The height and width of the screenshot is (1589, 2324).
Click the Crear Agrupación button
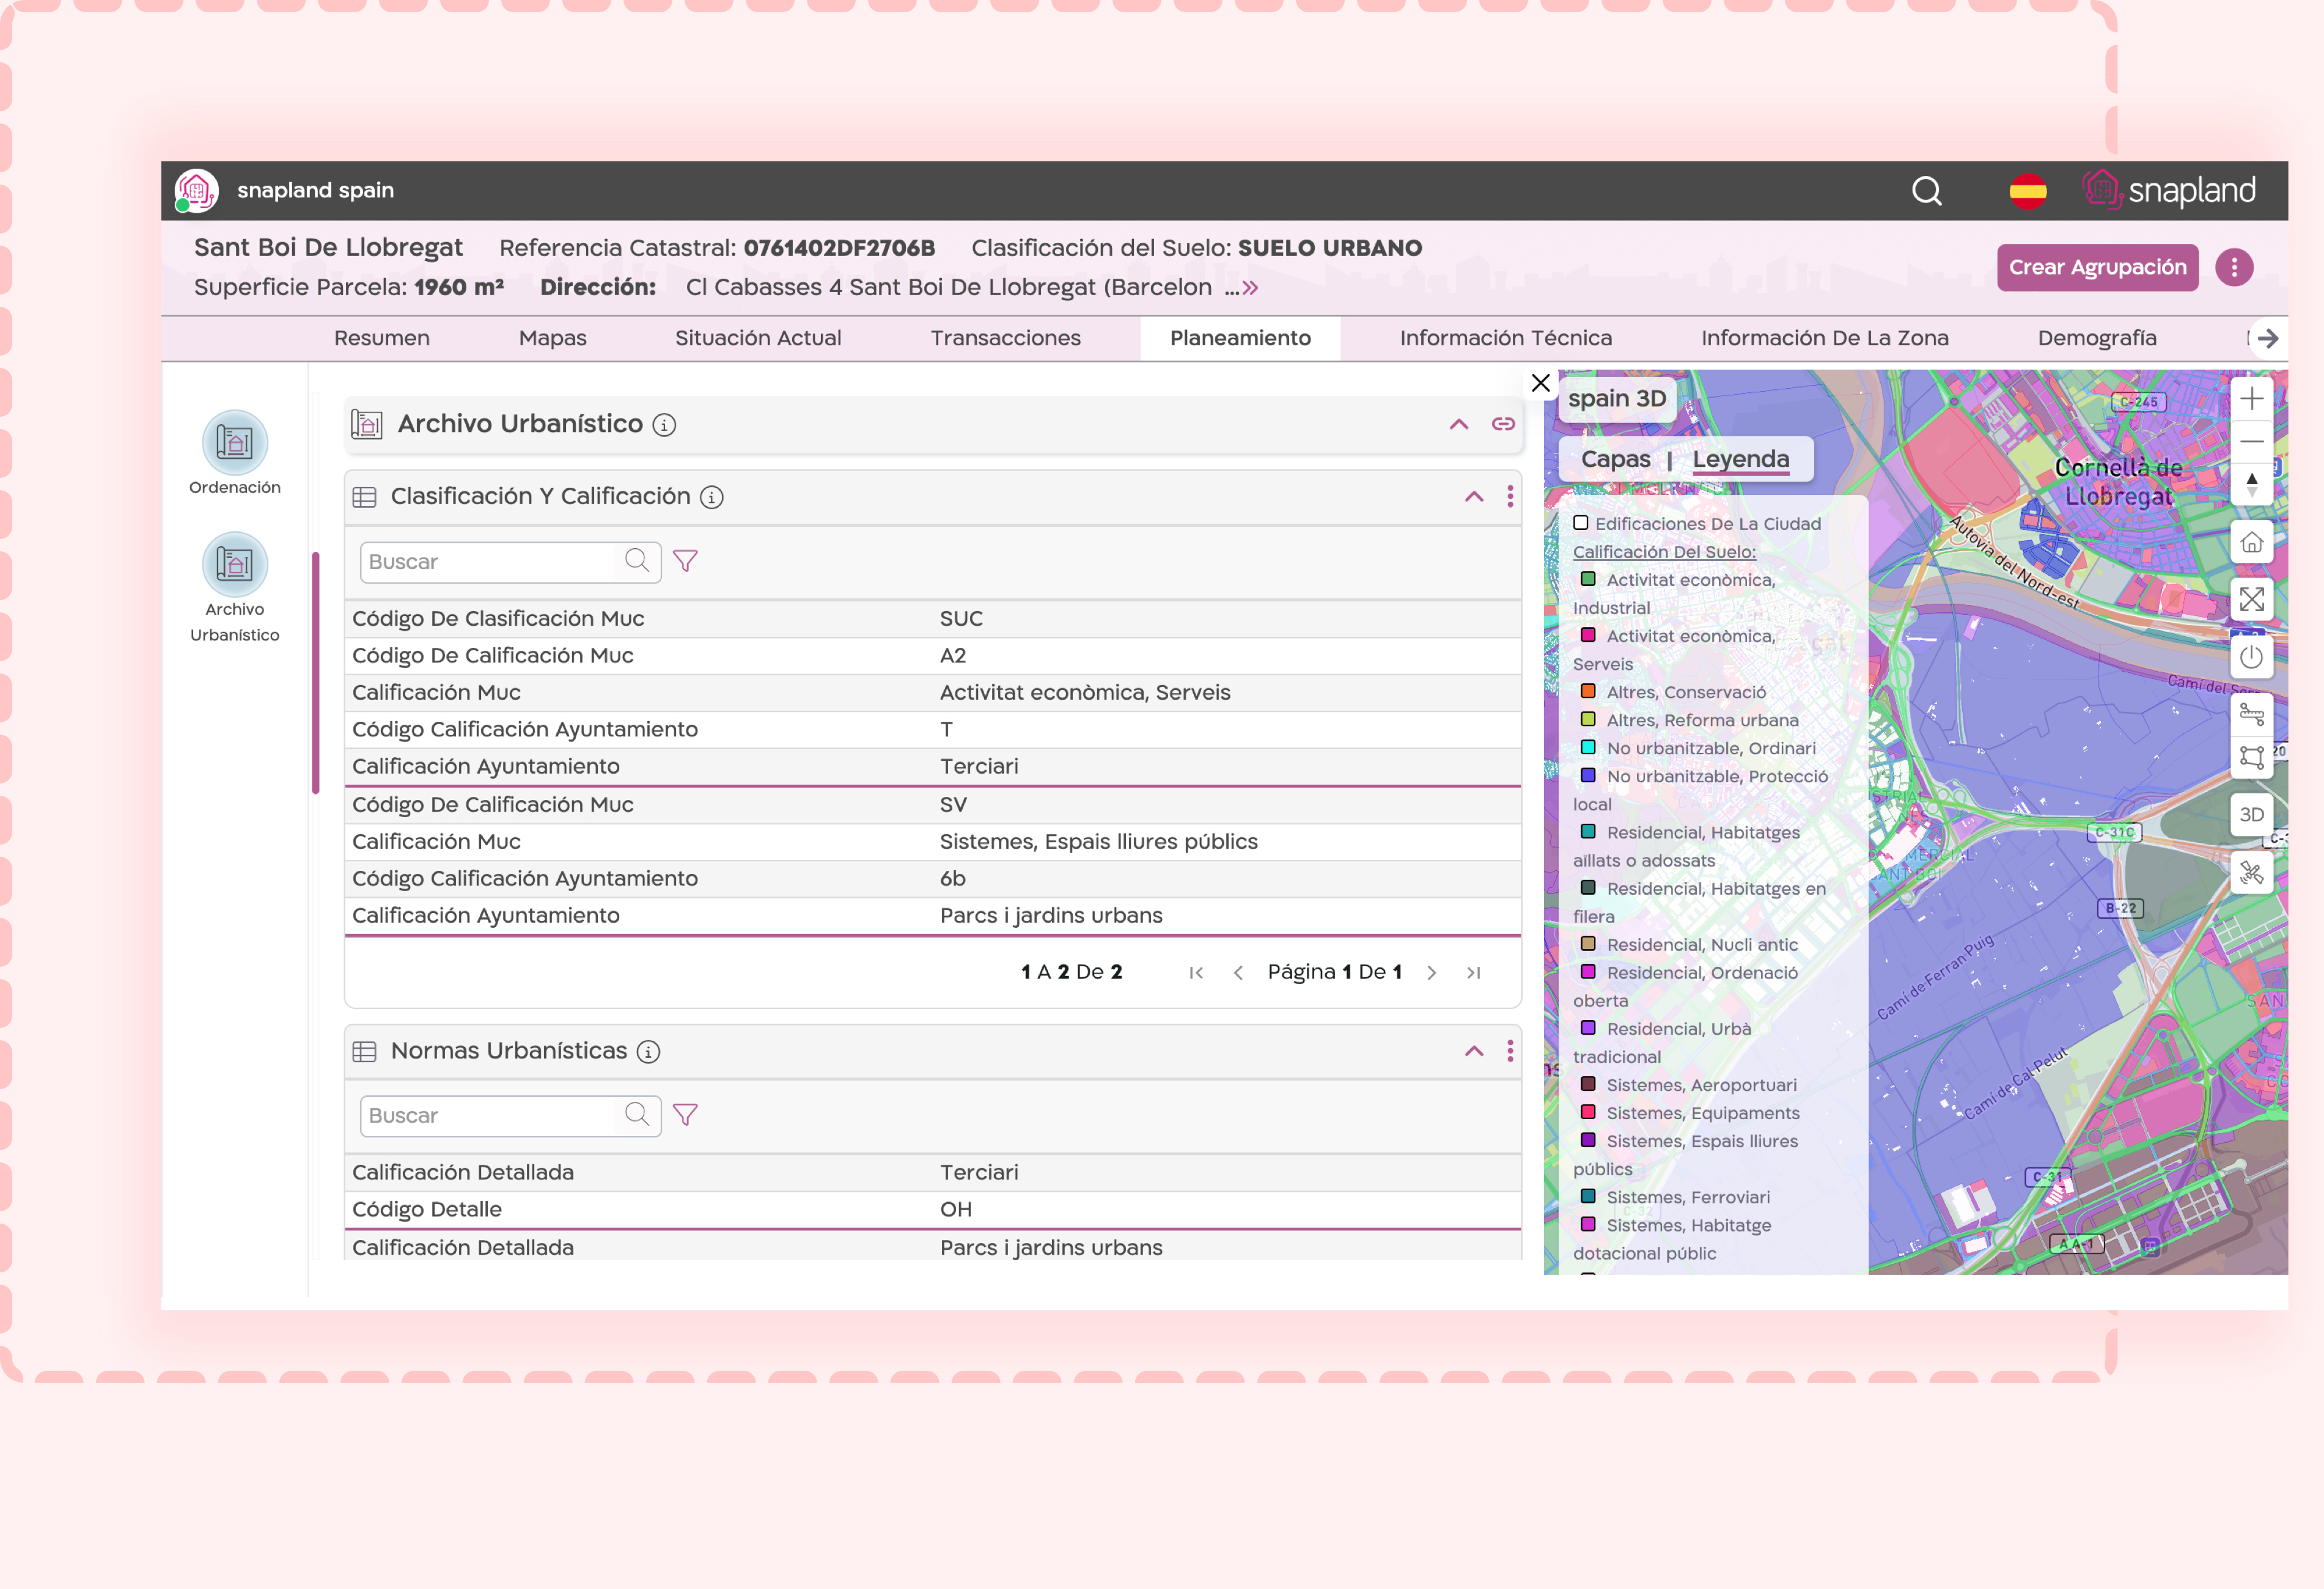pyautogui.click(x=2097, y=268)
